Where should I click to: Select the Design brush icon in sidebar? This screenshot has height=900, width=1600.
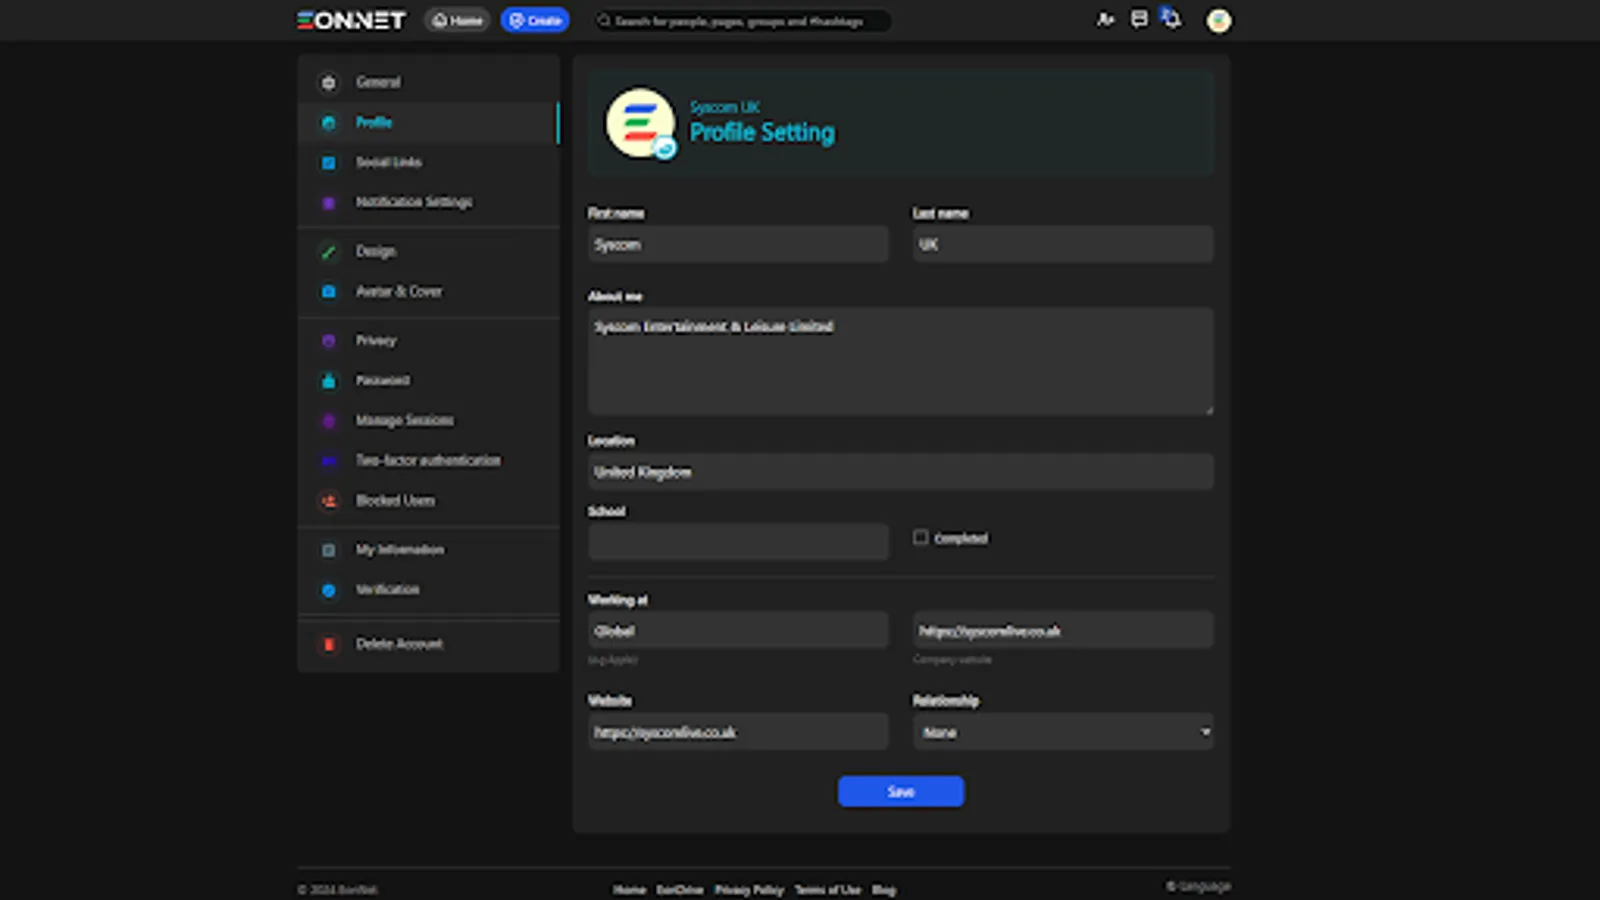[x=328, y=252]
